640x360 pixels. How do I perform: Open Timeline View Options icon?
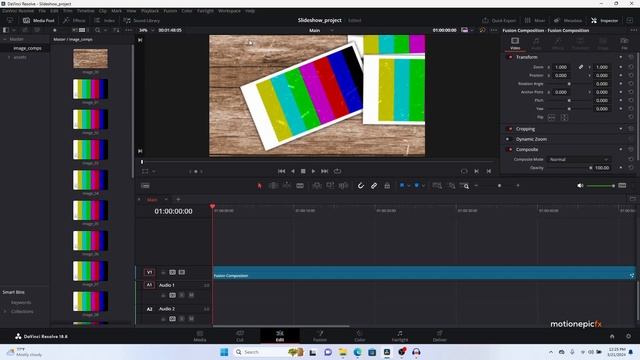pos(145,186)
